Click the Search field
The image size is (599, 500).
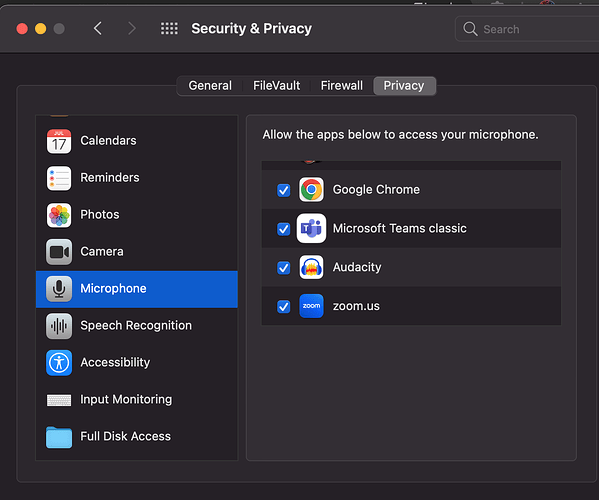click(x=527, y=29)
